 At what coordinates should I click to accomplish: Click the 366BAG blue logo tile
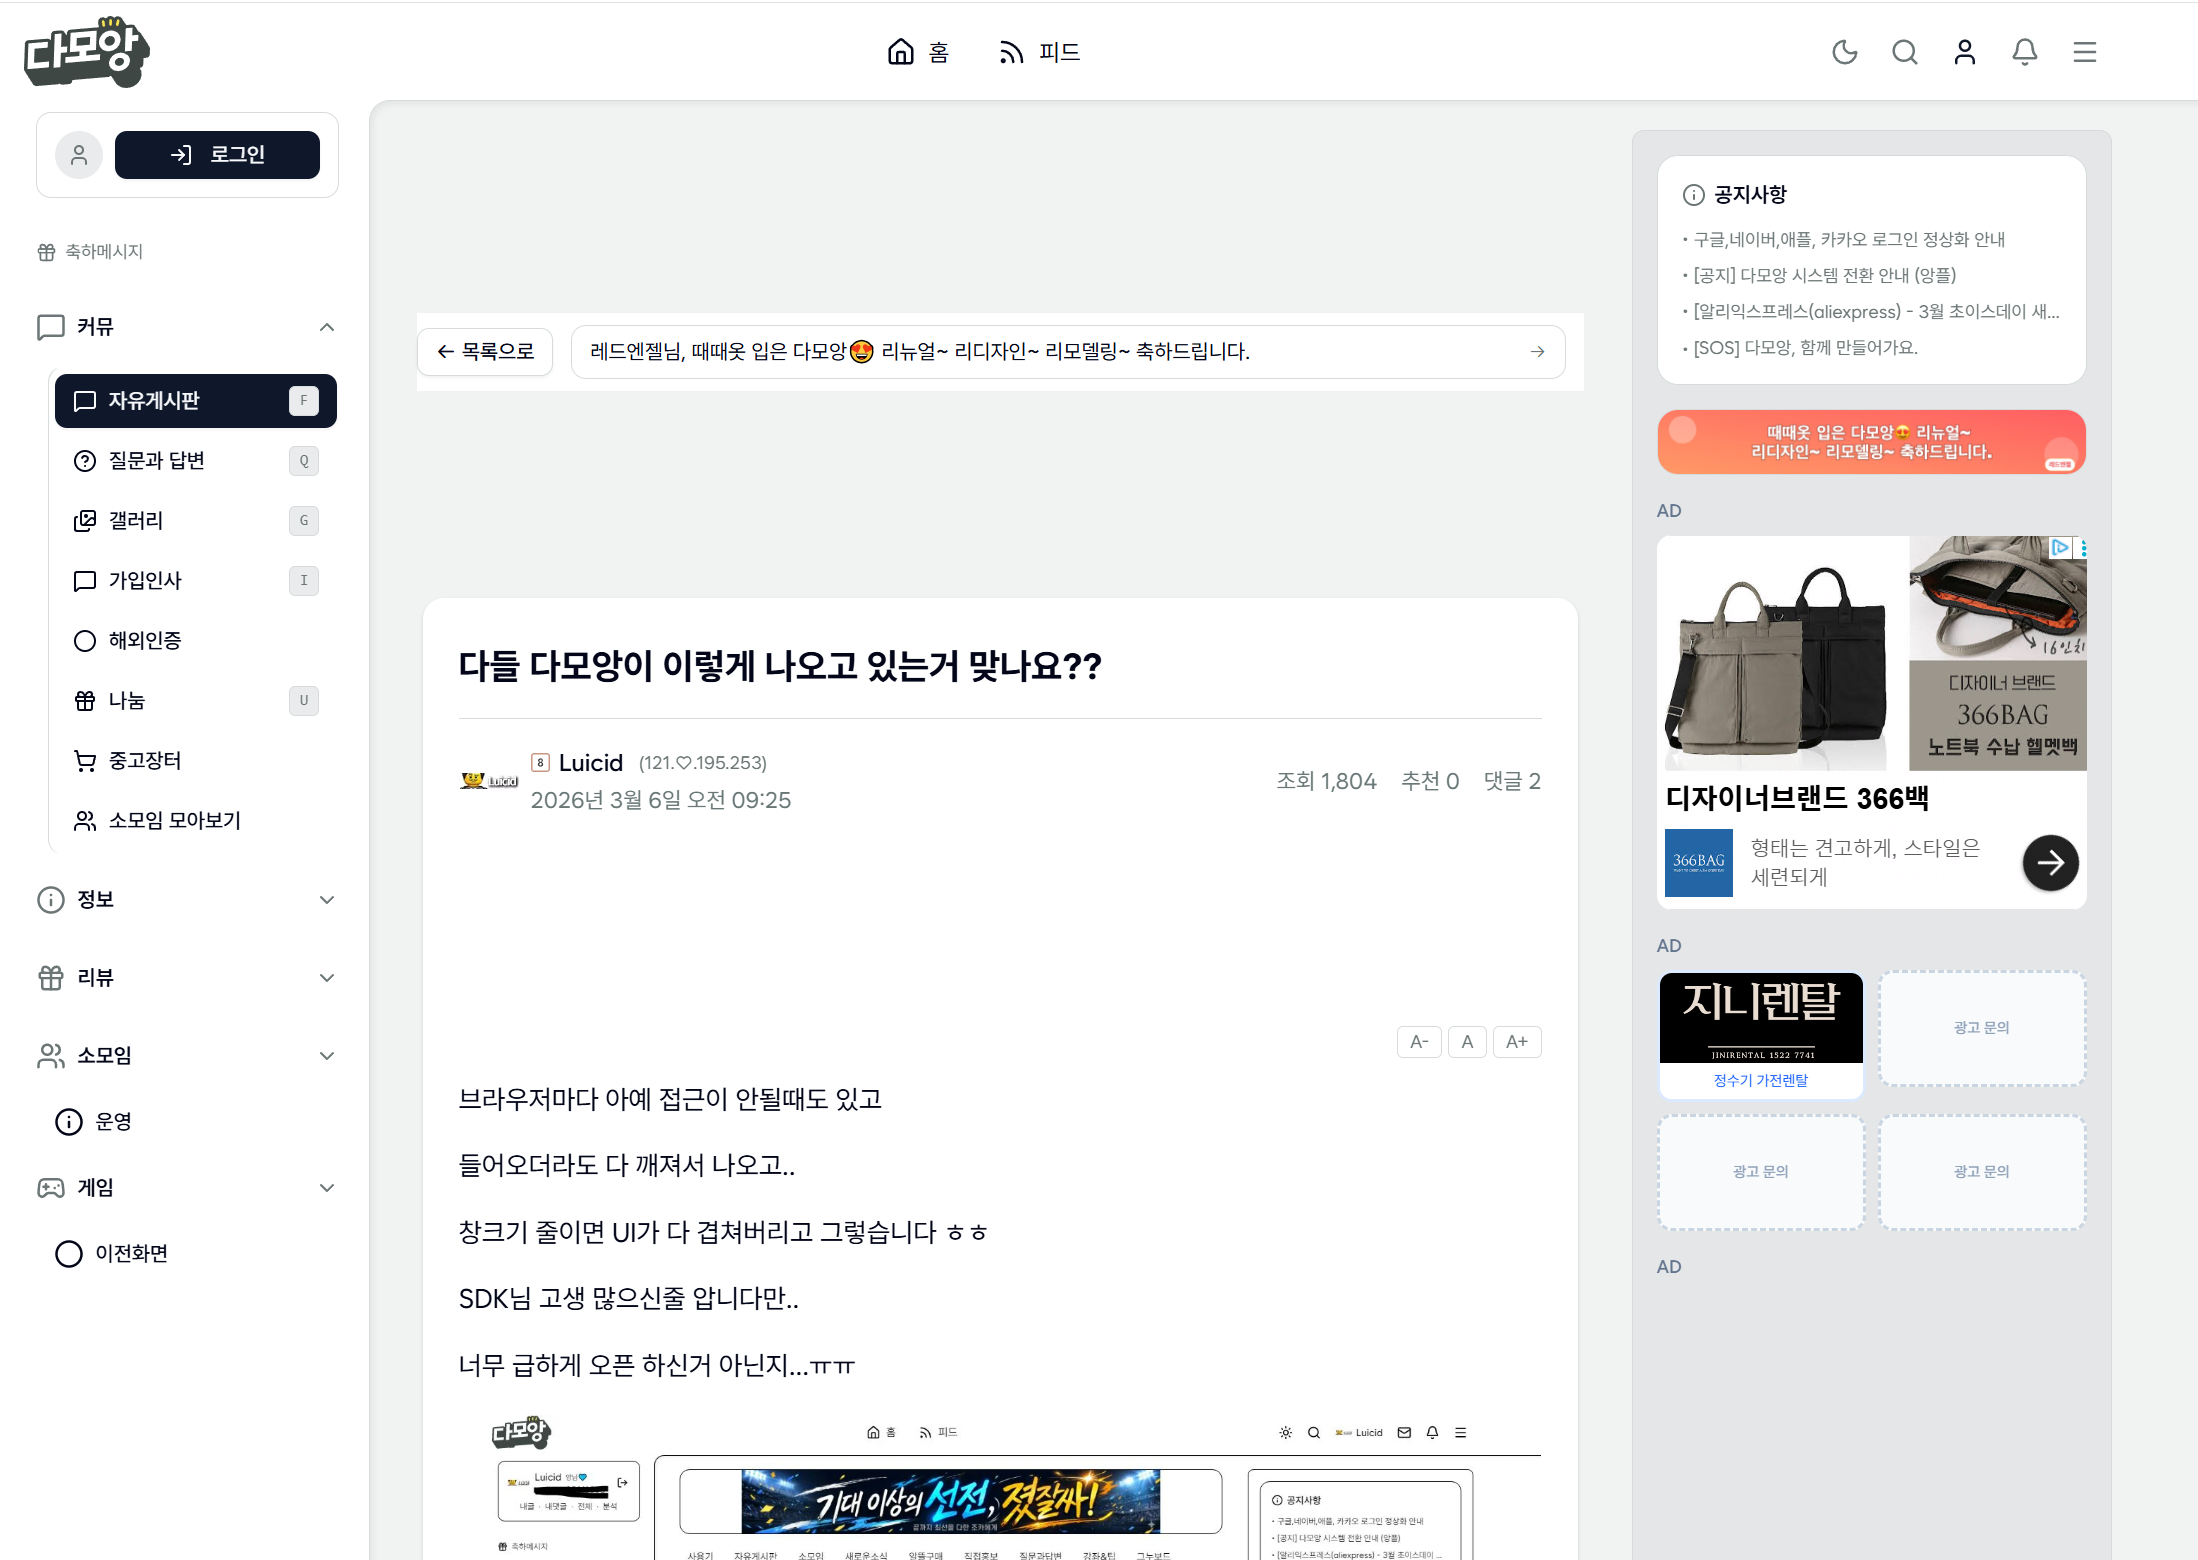point(1698,863)
